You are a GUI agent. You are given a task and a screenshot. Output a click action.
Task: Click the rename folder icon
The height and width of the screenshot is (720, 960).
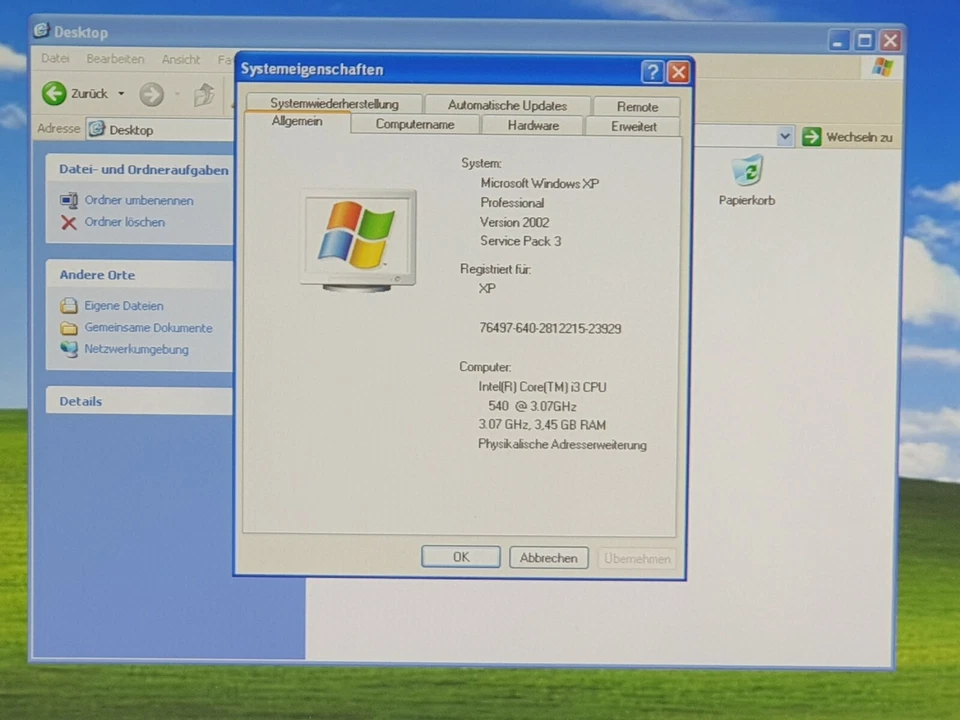pyautogui.click(x=69, y=200)
